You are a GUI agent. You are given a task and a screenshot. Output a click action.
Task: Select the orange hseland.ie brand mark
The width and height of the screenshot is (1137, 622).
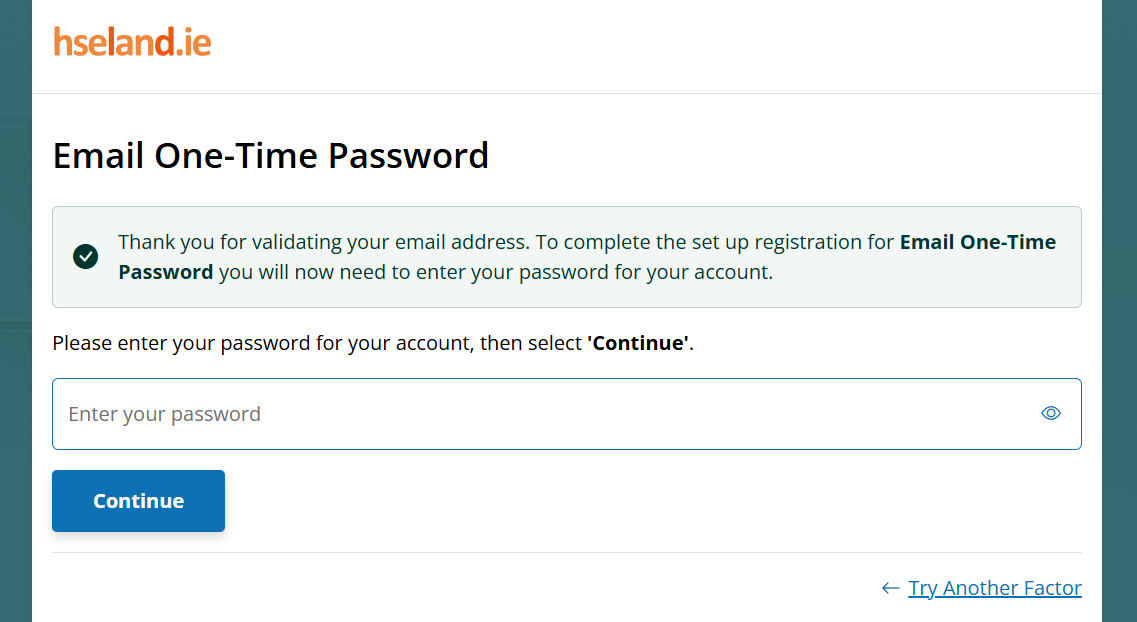tap(131, 42)
